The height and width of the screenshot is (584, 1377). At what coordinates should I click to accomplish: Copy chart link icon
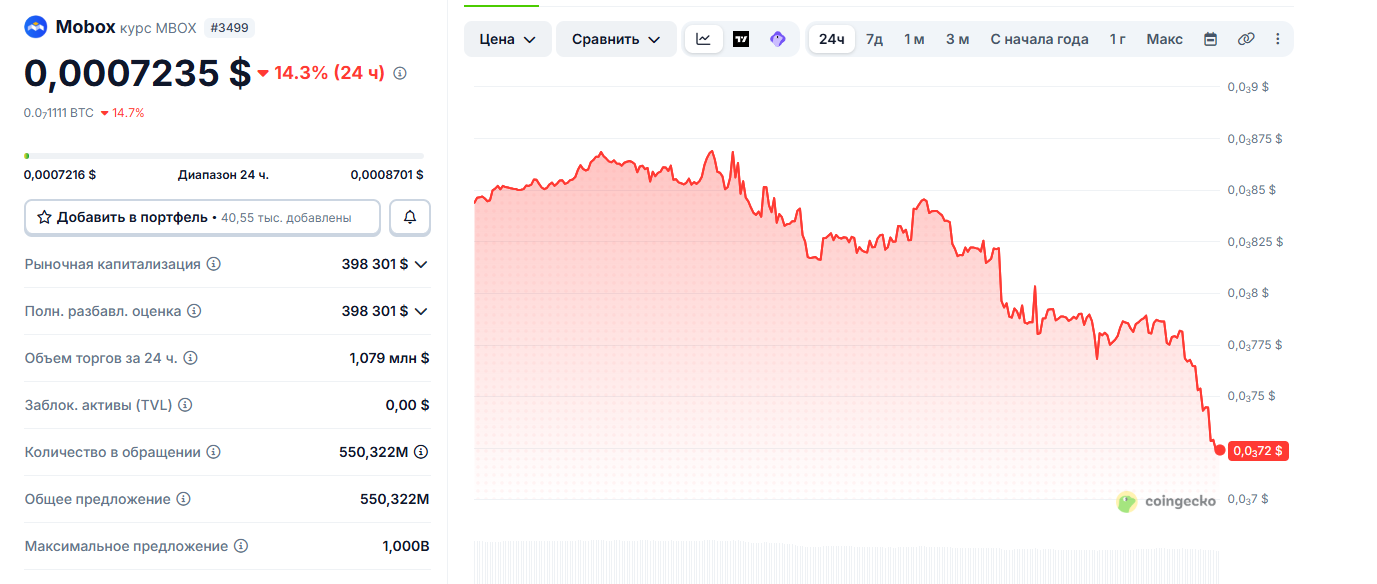[1246, 39]
